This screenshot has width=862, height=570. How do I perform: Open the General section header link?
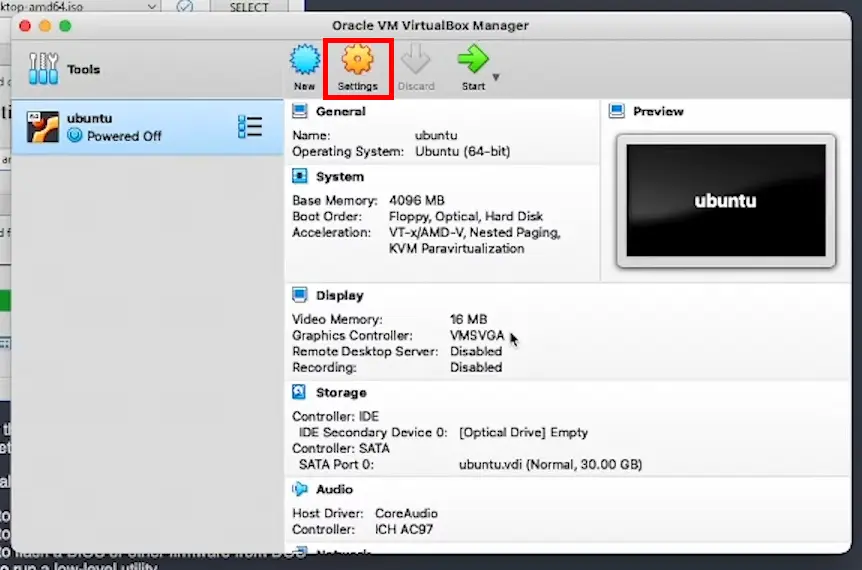point(341,112)
